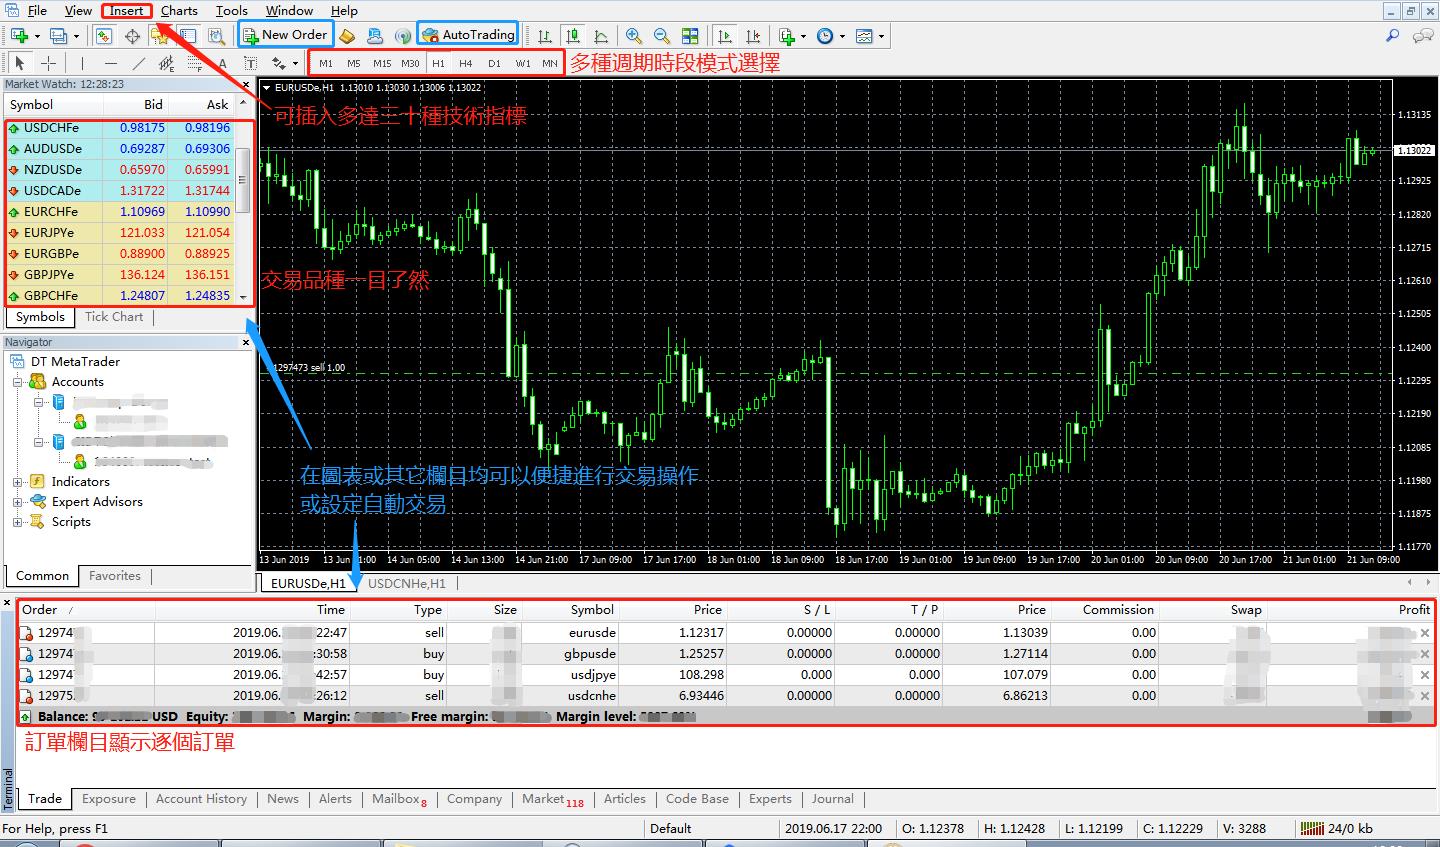Screen dimensions: 1440x847
Task: Tile chart windows with the grid icon
Action: click(x=690, y=36)
